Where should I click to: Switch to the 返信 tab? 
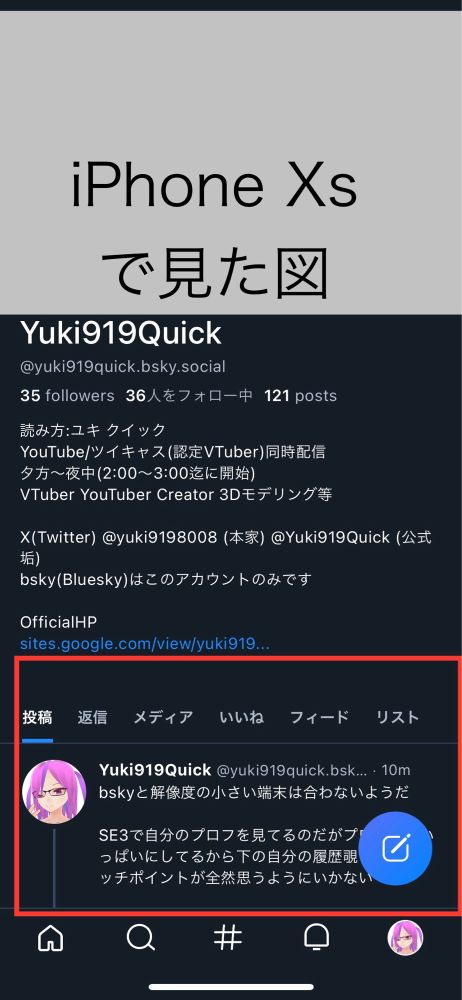coord(93,717)
